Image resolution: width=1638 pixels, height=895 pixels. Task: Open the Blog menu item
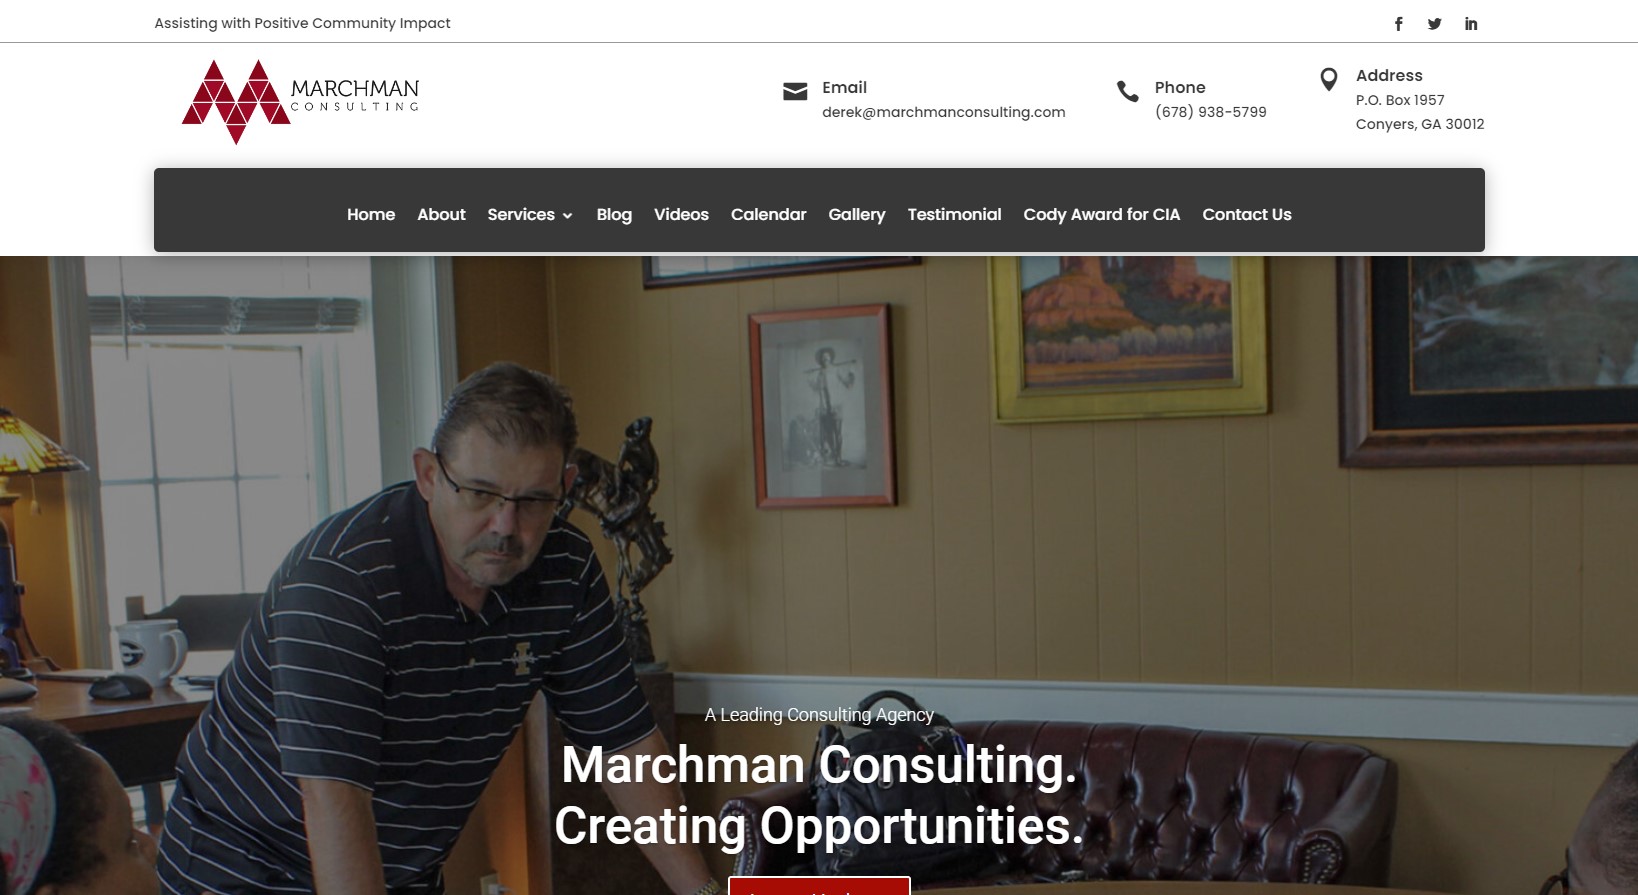(x=614, y=214)
